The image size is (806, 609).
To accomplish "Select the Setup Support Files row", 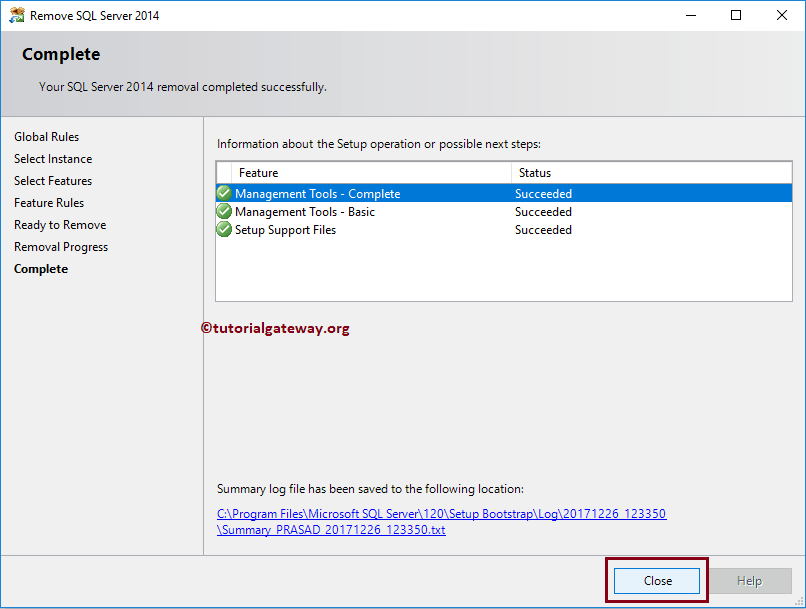I will click(504, 229).
